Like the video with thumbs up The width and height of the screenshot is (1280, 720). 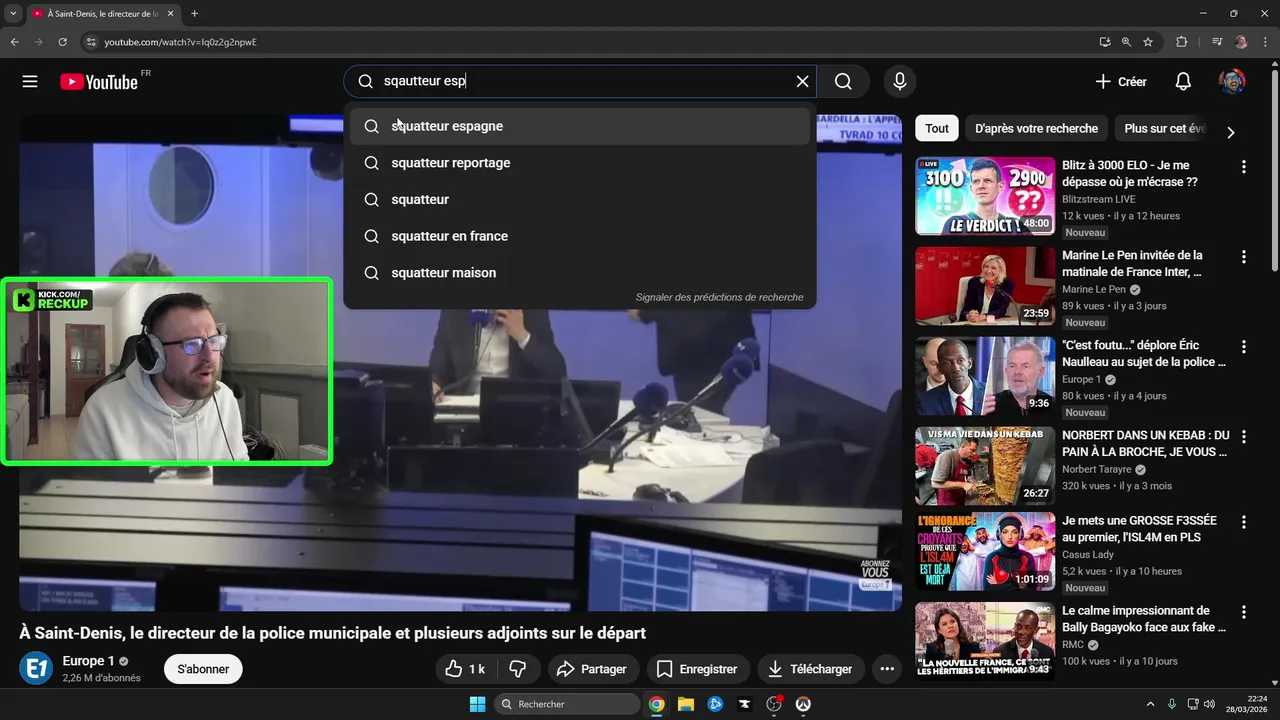[465, 669]
